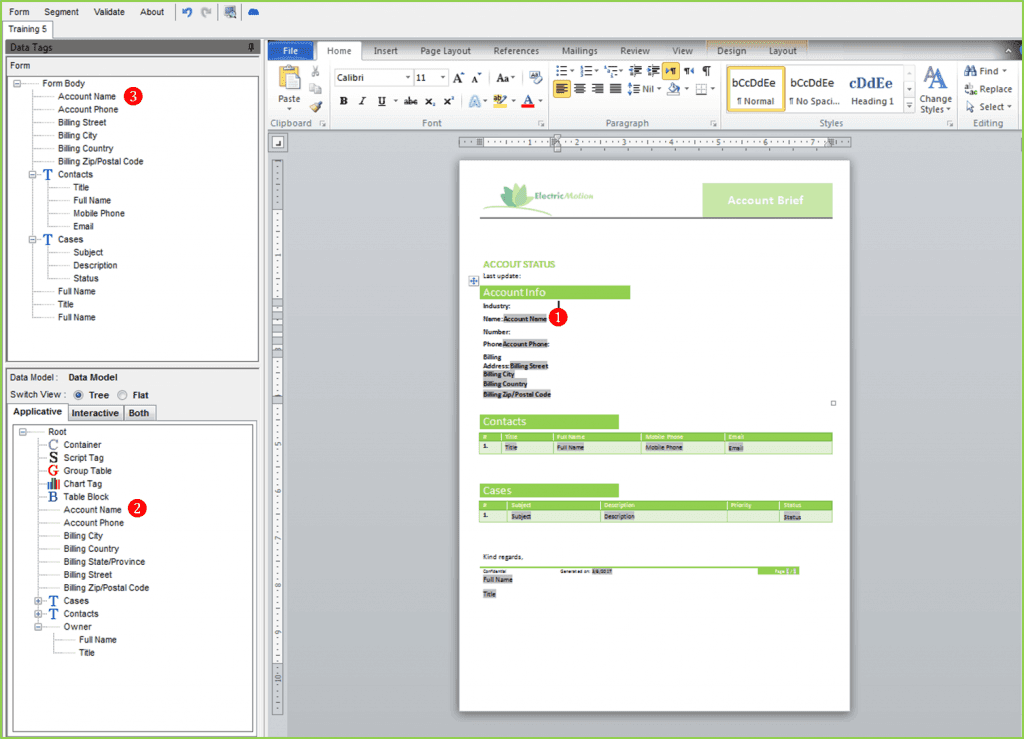This screenshot has height=739, width=1024.
Task: Click the cloud icon in the top toolbar
Action: [x=253, y=12]
